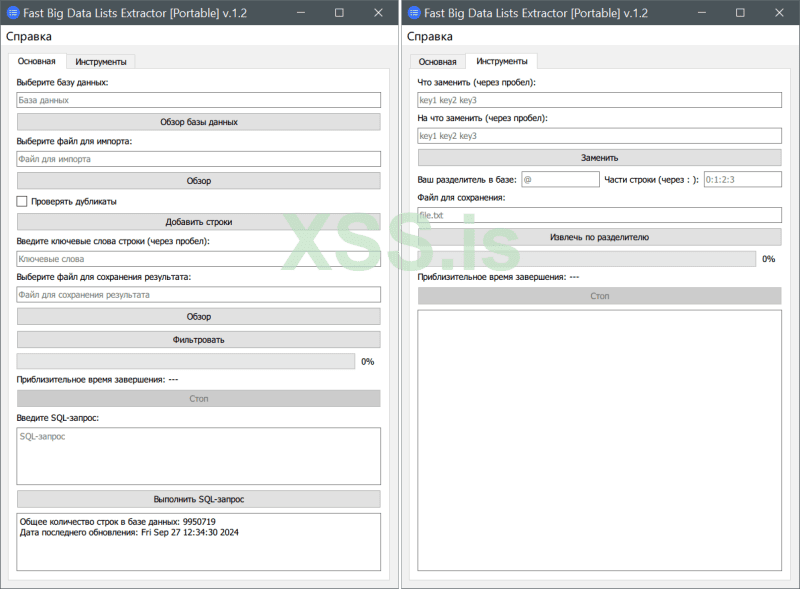Click Файл для сохранения label
Viewport: 800px width, 589px height.
[461, 198]
